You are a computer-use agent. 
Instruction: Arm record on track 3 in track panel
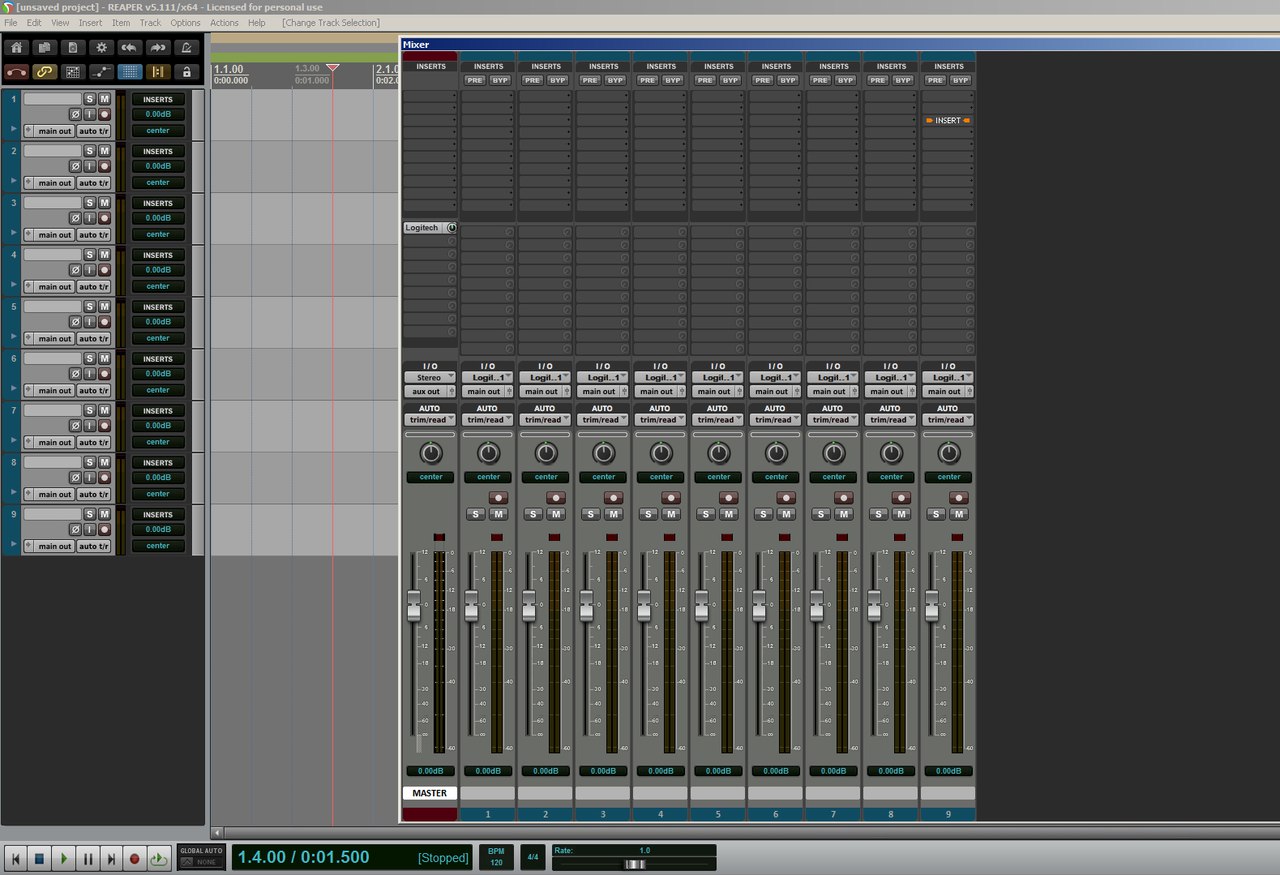[104, 218]
